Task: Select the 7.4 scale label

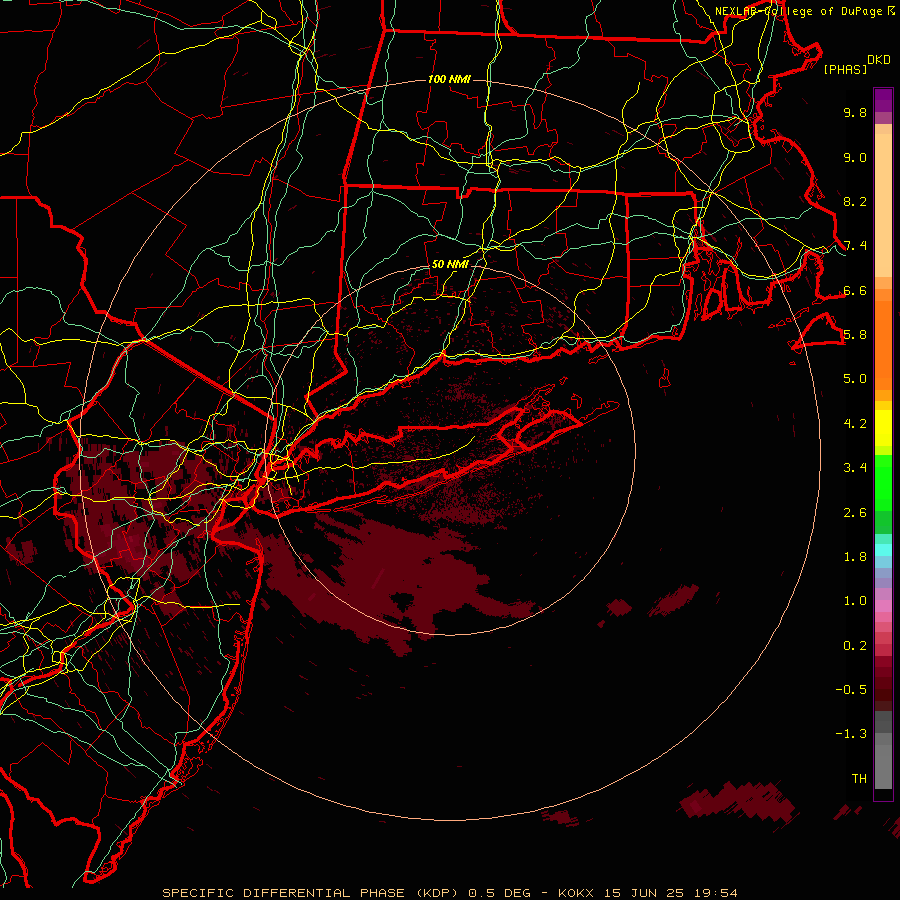Action: point(855,246)
